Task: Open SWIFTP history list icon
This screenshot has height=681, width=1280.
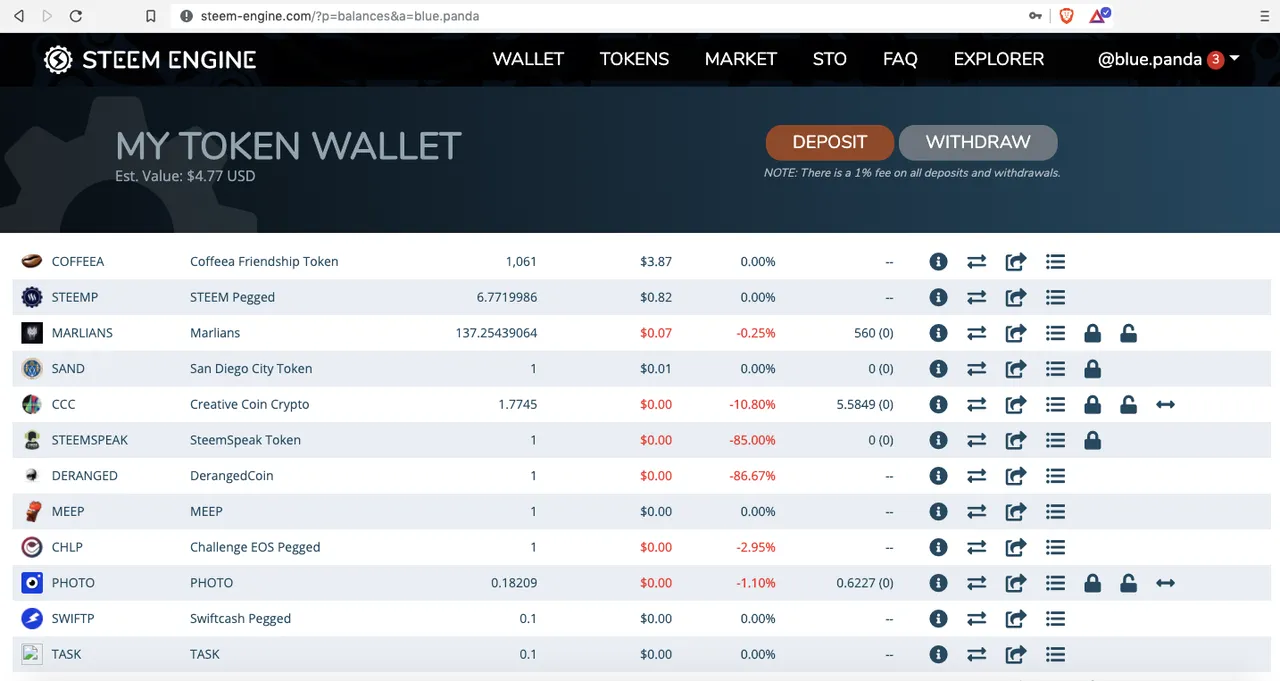Action: tap(1055, 619)
